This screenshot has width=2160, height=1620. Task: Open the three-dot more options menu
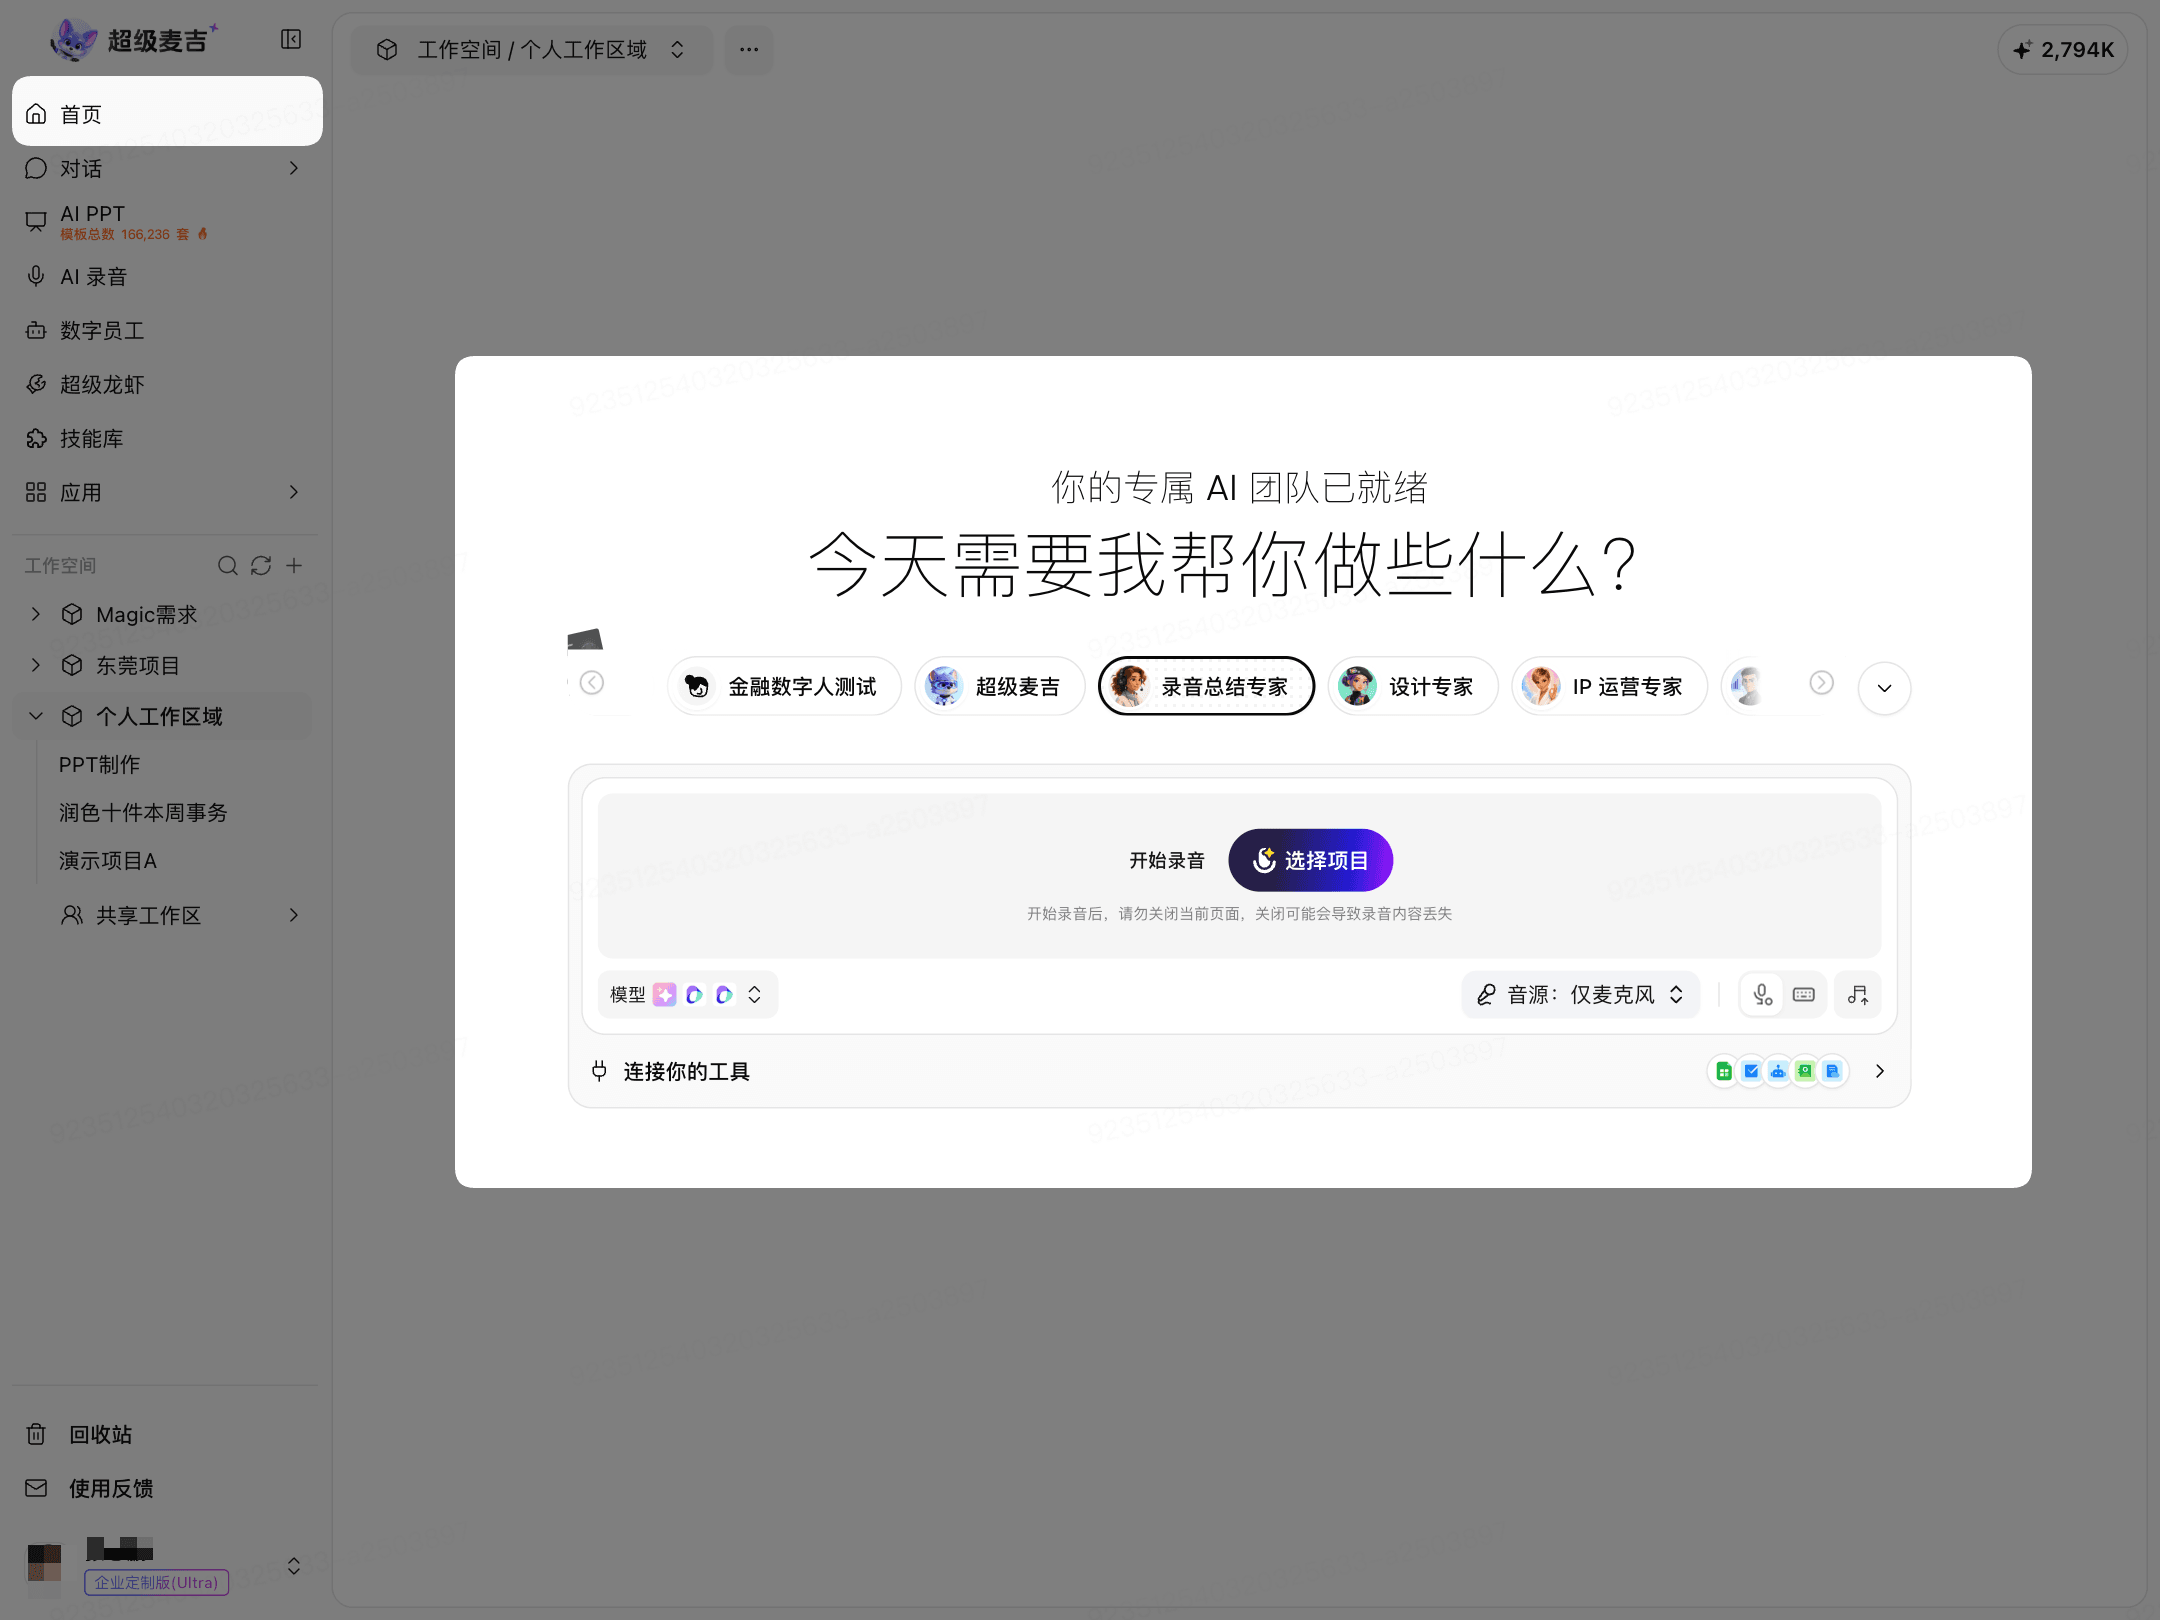click(749, 50)
